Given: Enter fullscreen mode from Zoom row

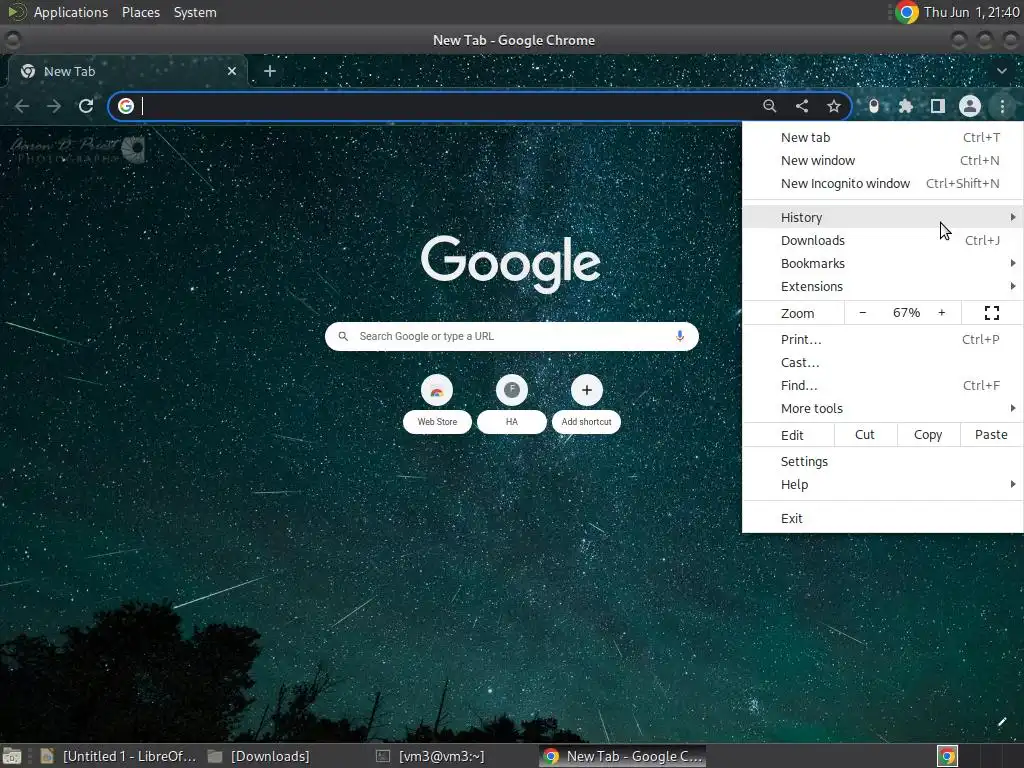Looking at the screenshot, I should tap(991, 313).
